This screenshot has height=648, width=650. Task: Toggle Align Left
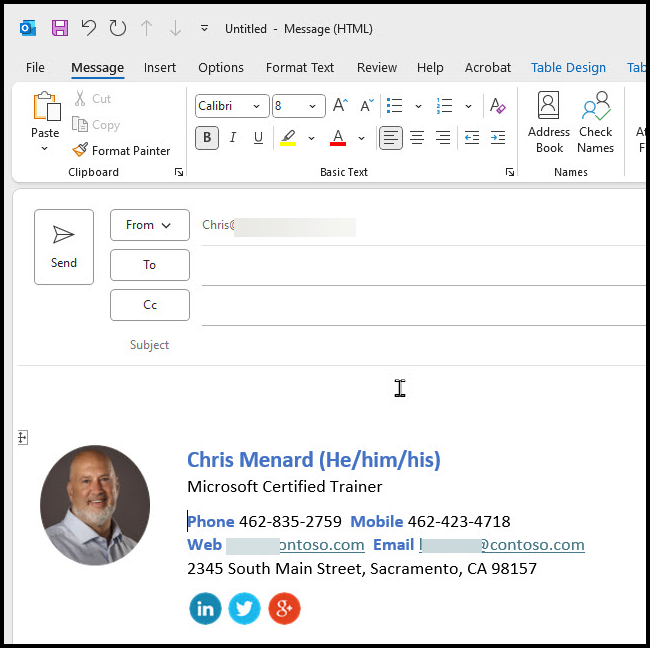click(391, 138)
